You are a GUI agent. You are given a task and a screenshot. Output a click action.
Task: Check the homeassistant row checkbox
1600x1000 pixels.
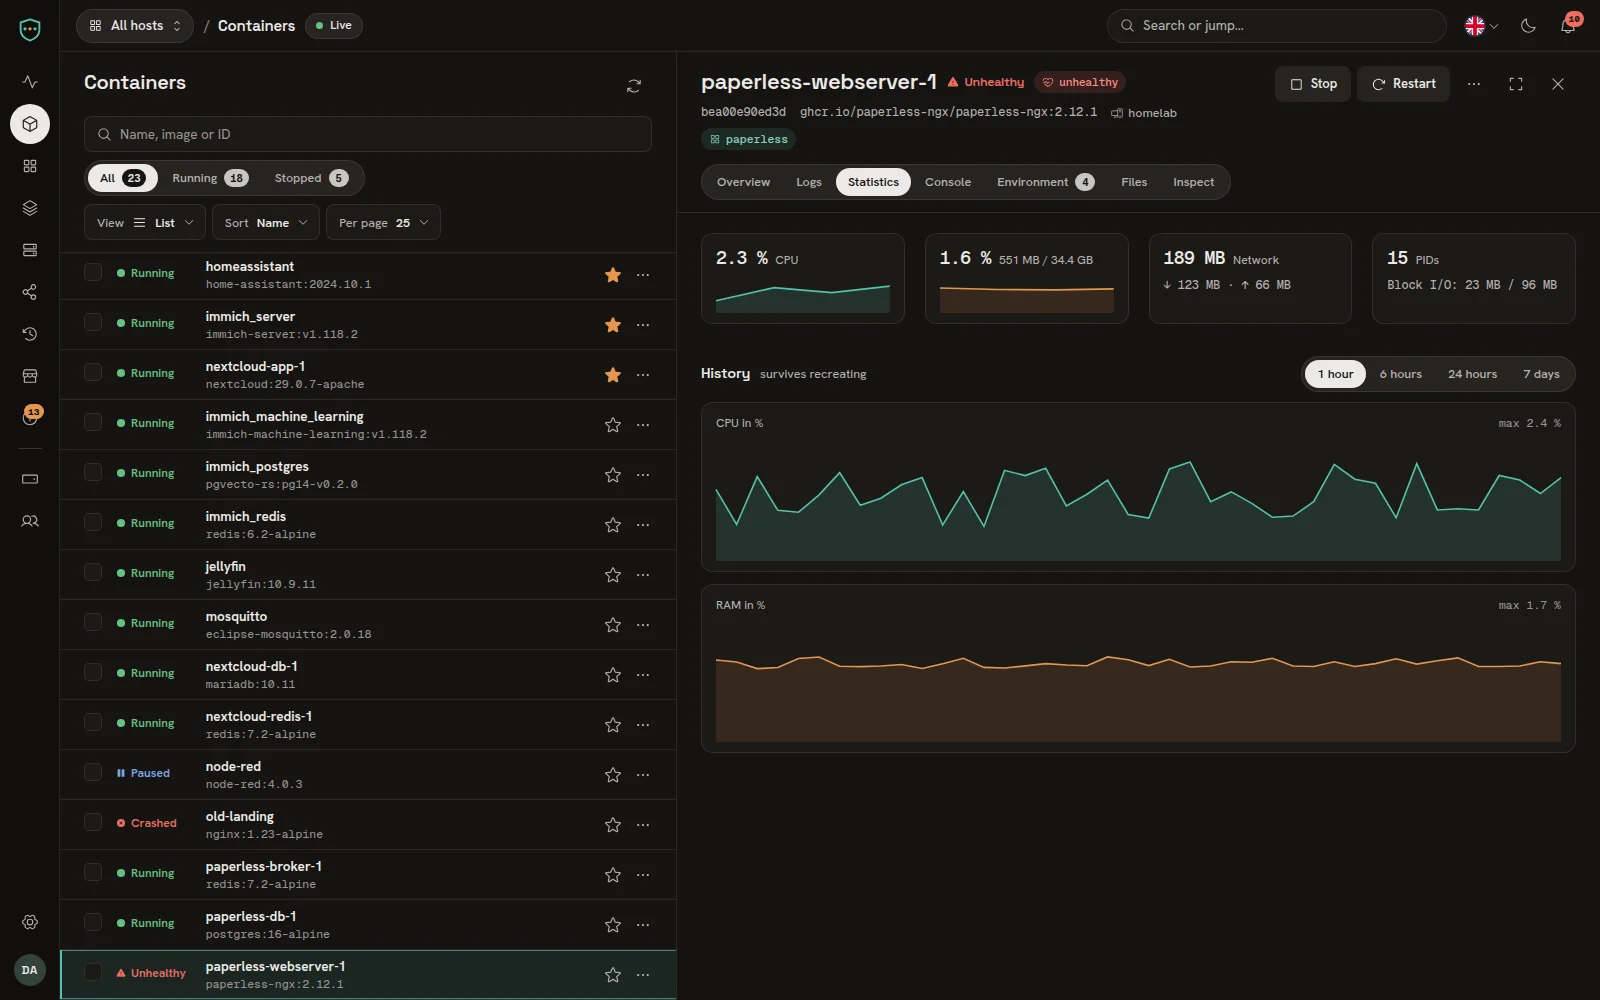pyautogui.click(x=93, y=272)
